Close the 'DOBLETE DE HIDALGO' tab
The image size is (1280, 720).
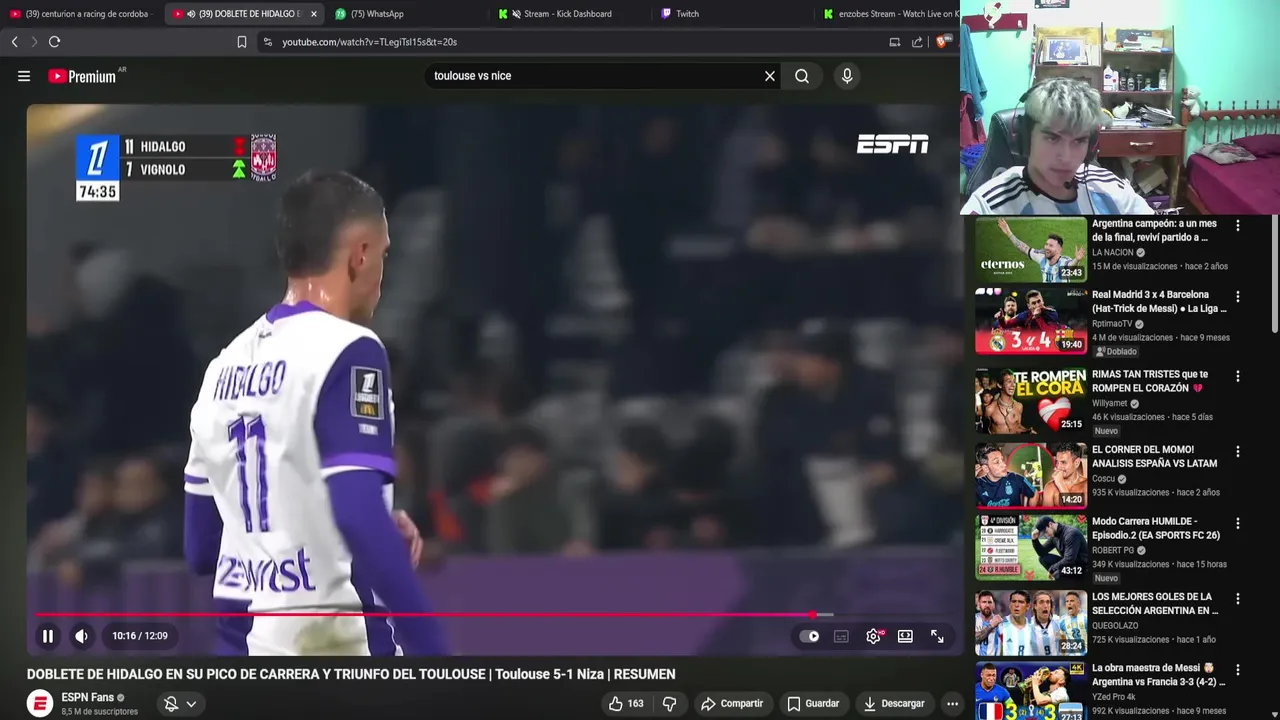pos(314,14)
